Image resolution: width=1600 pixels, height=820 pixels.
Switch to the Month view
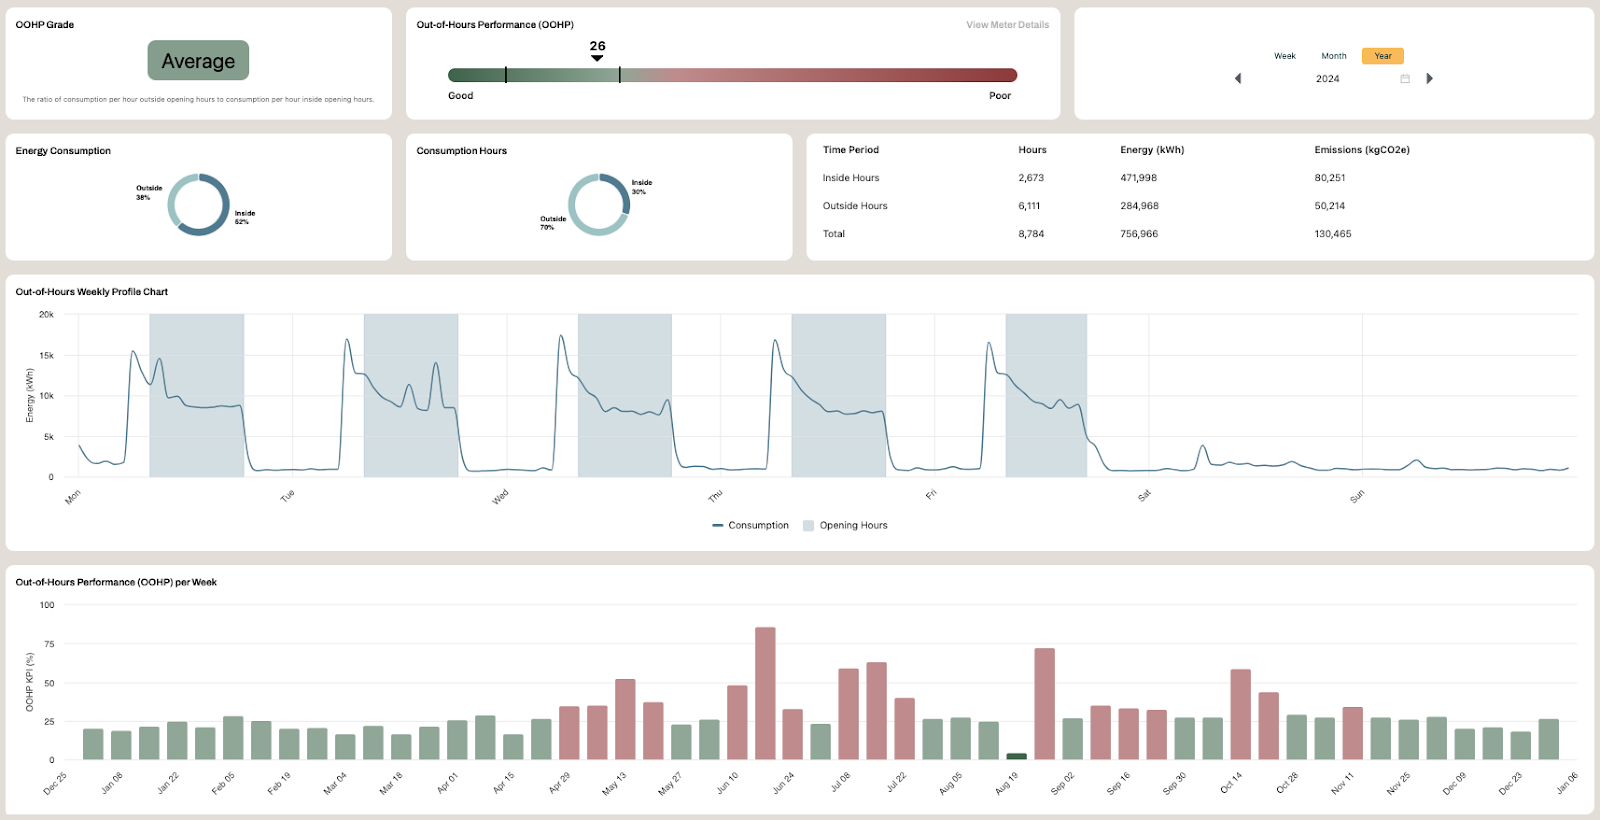[x=1333, y=56]
